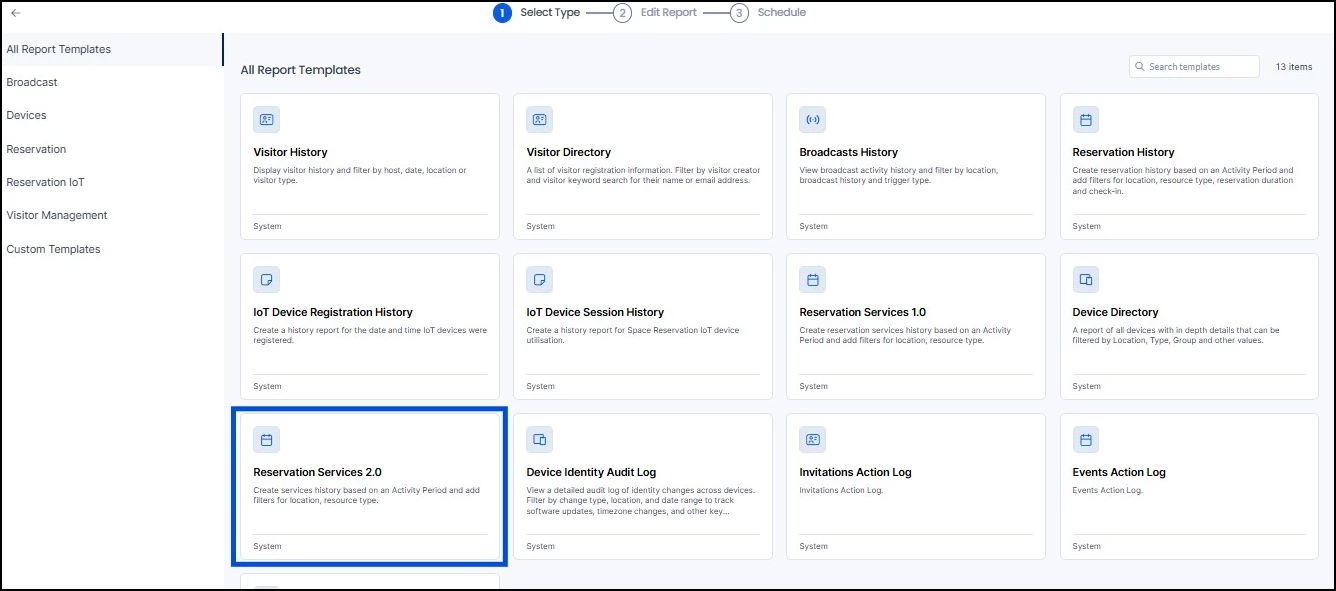Select the Visitor History template title
Screen dimensions: 1336x591
coord(291,152)
